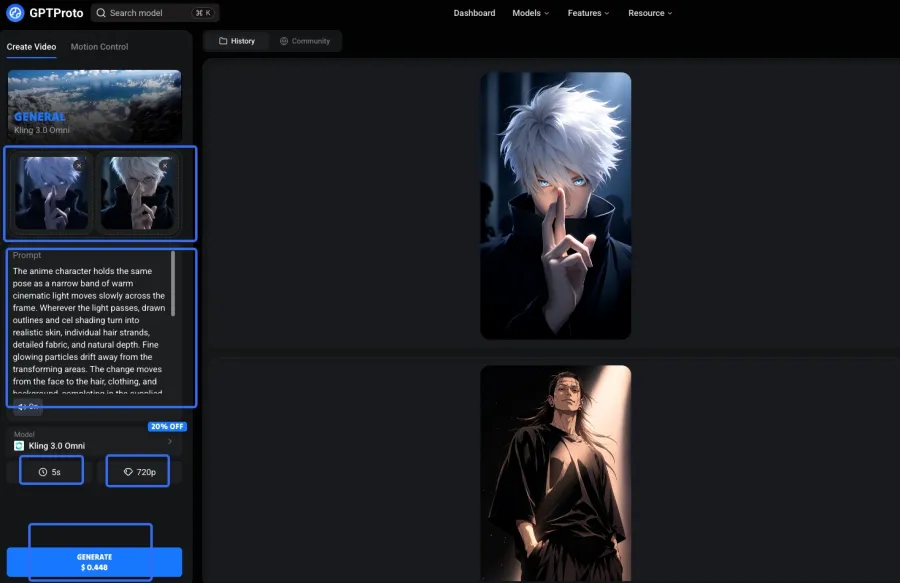This screenshot has height=583, width=900.
Task: Open the white-haired anime character result
Action: (556, 205)
